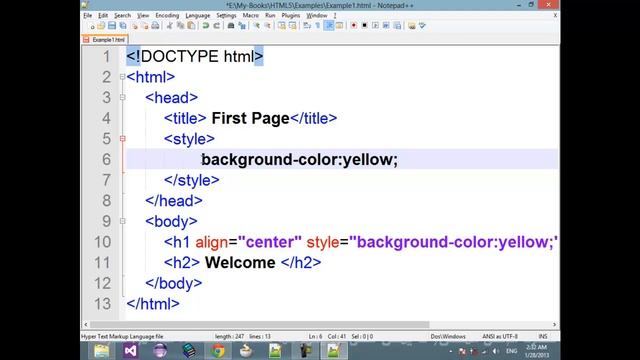Toggle Word Wrap toolbar button
Image resolution: width=640 pixels, height=360 pixels.
point(307,26)
